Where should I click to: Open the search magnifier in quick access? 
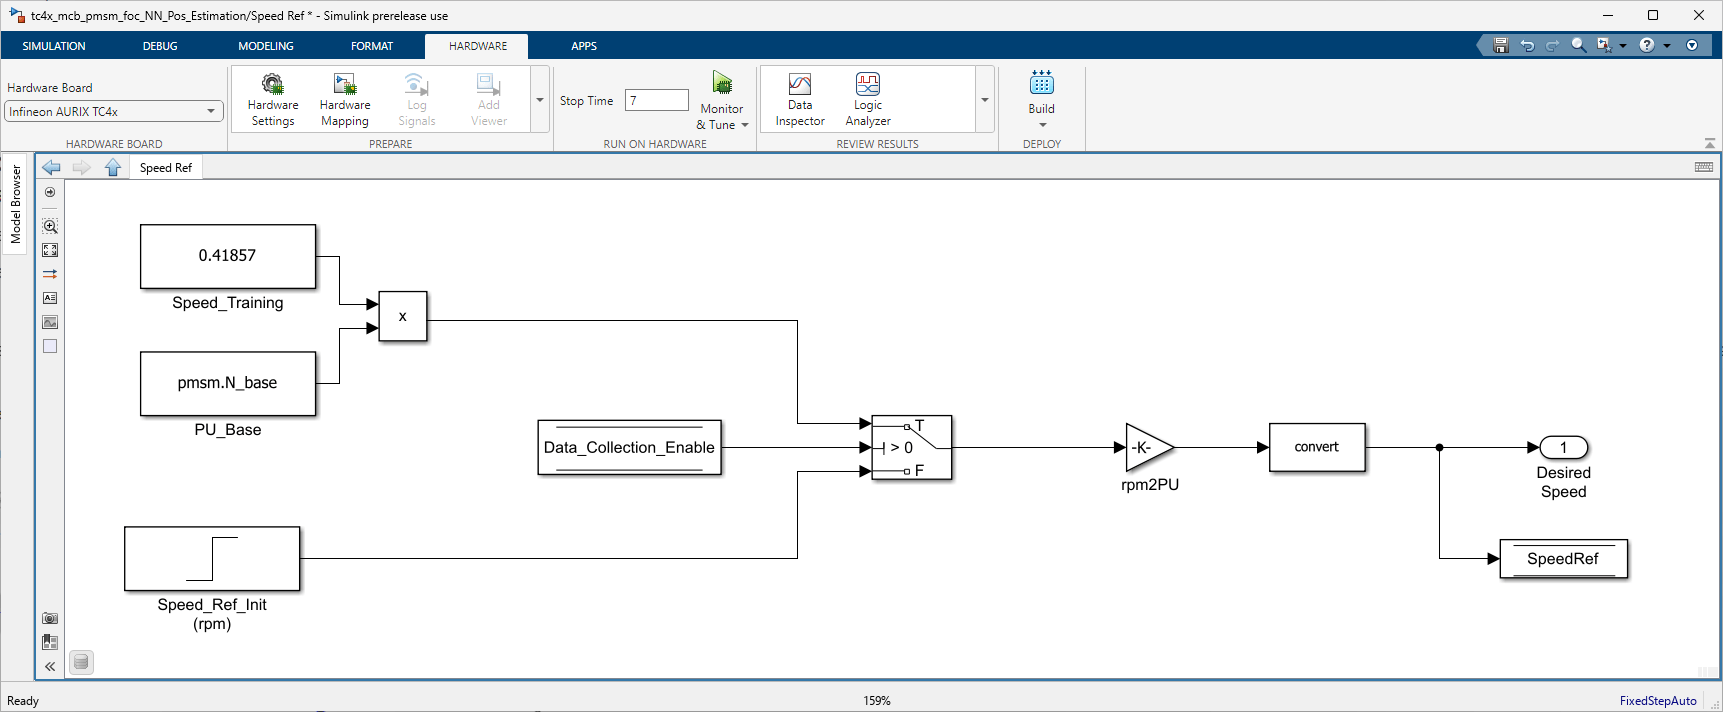1579,45
